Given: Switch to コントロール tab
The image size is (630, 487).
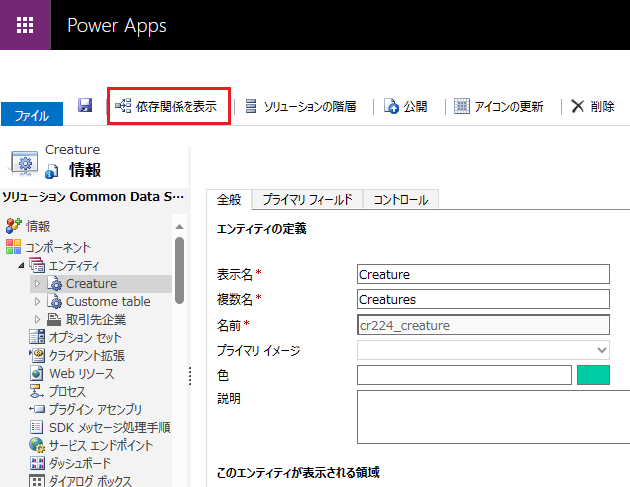Looking at the screenshot, I should pyautogui.click(x=400, y=200).
